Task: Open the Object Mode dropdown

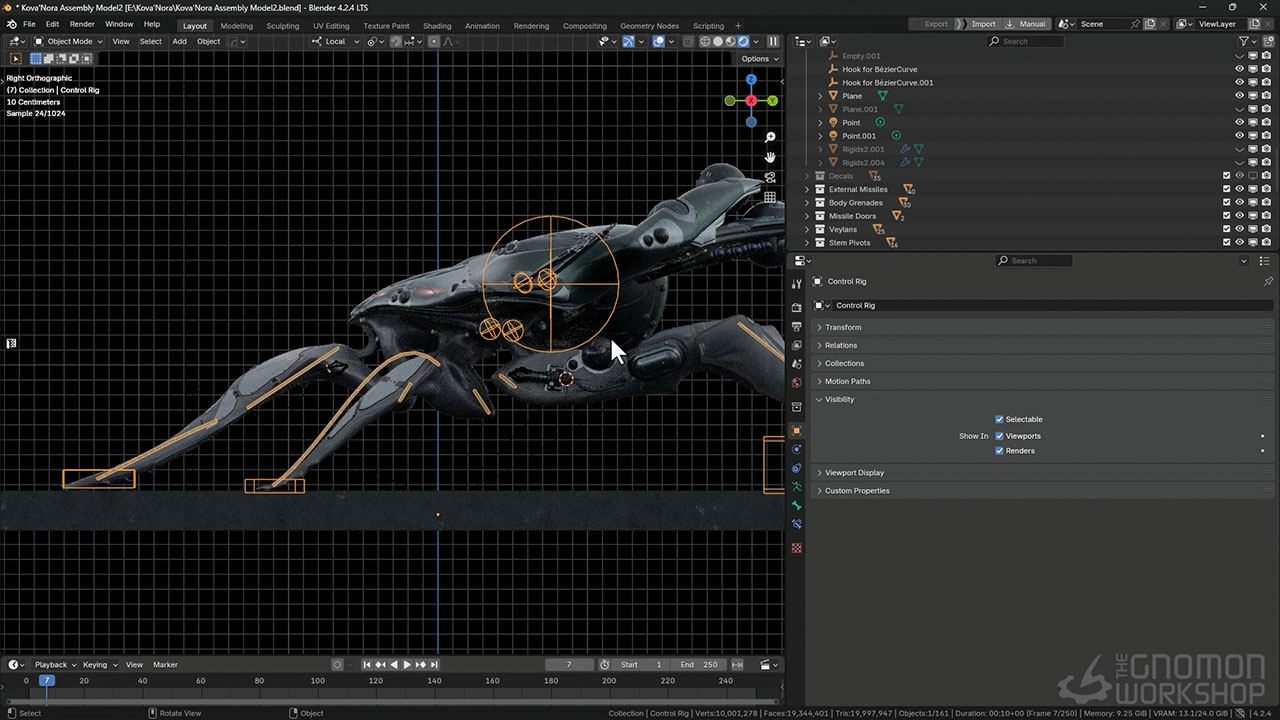Action: 69,41
